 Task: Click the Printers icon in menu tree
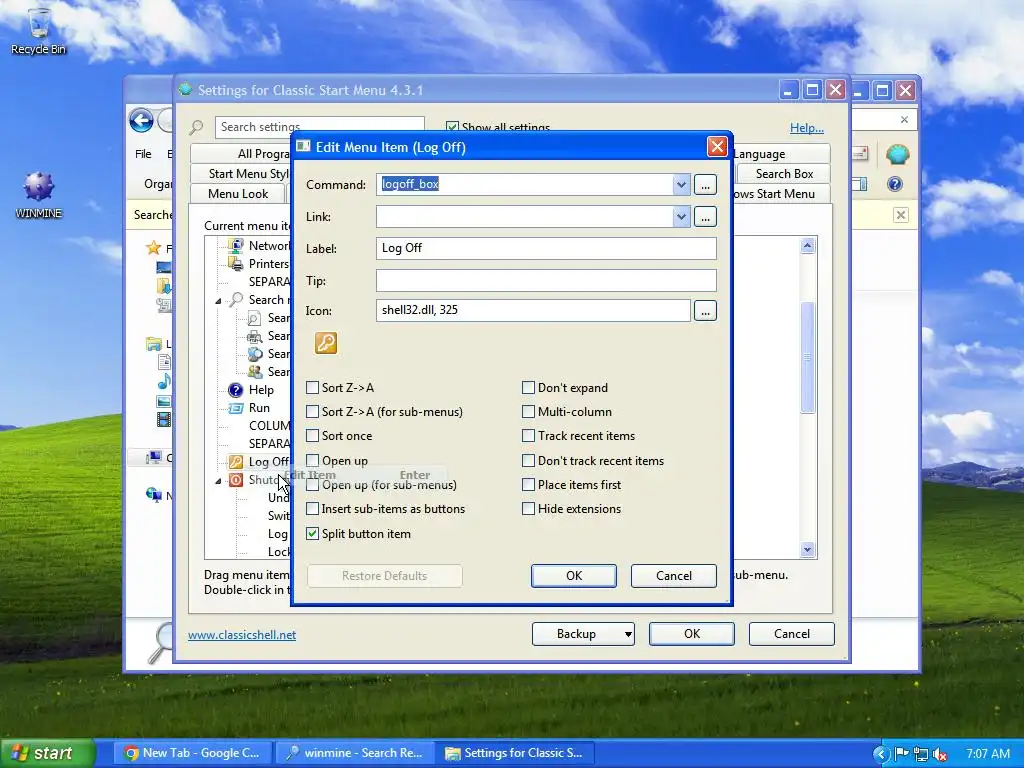click(235, 264)
